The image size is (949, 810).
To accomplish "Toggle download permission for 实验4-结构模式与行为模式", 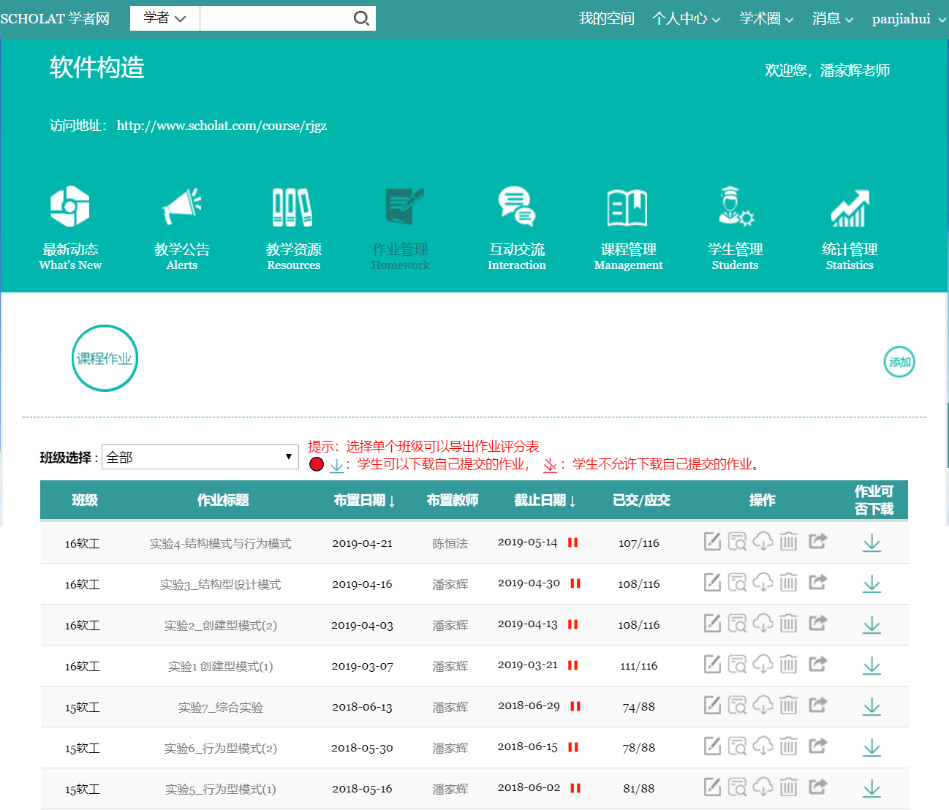I will [872, 542].
